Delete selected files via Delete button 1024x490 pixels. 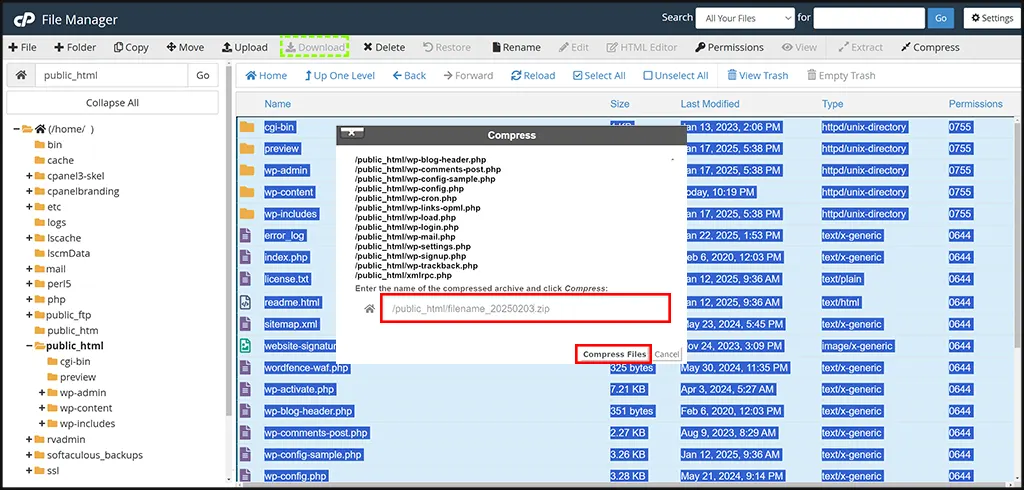(x=384, y=47)
